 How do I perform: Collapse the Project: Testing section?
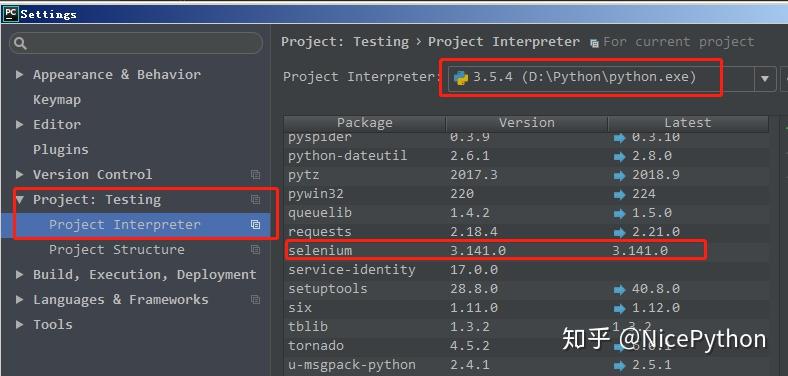click(20, 200)
